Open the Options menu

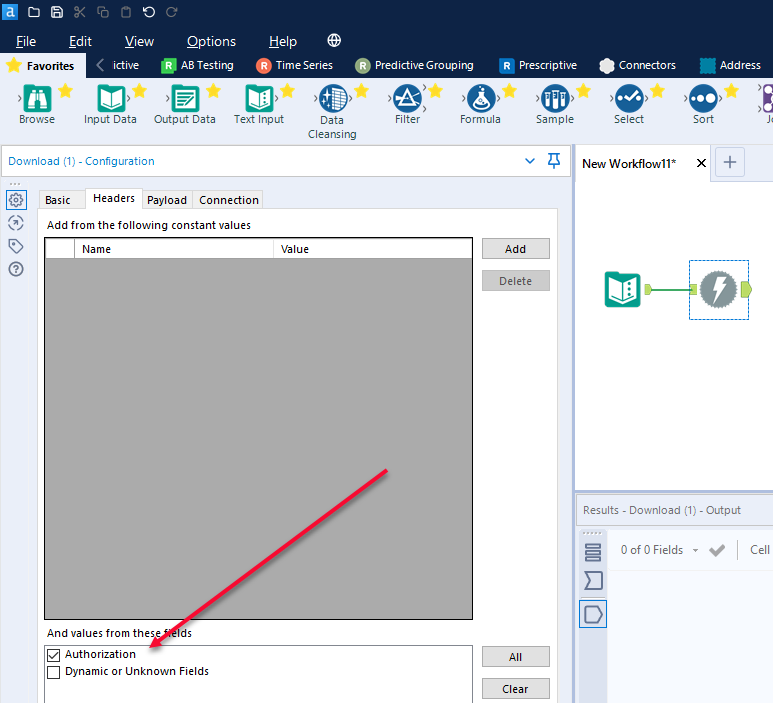211,41
